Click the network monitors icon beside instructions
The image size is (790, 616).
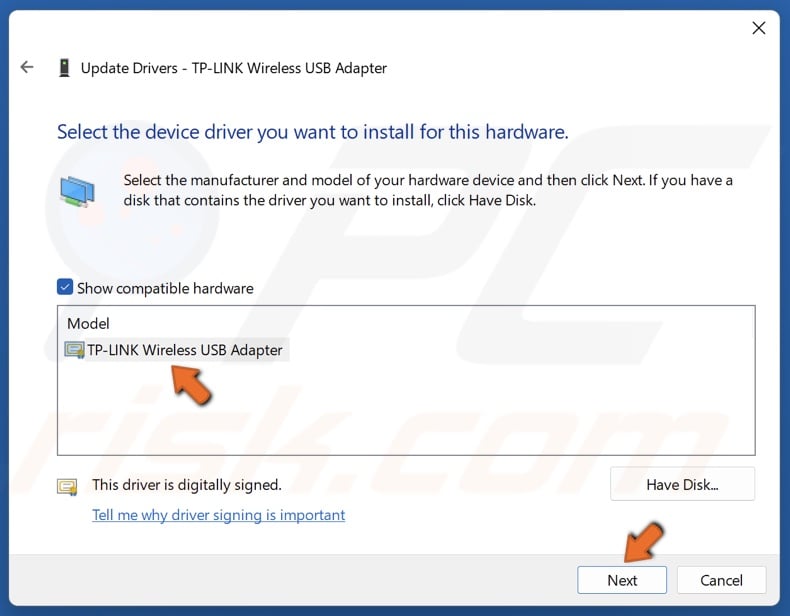click(77, 191)
